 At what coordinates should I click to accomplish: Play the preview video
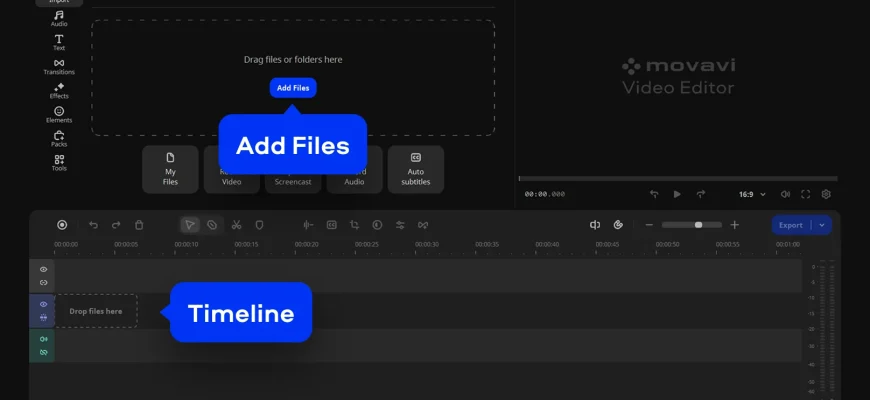(x=677, y=194)
